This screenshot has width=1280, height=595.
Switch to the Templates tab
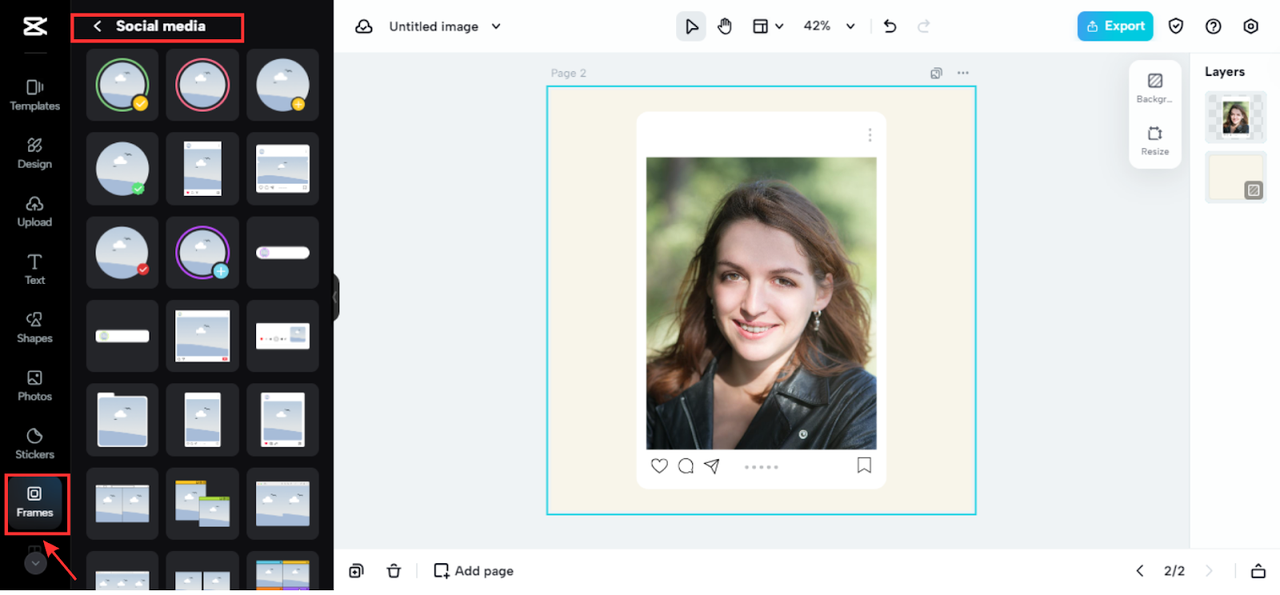pos(34,95)
